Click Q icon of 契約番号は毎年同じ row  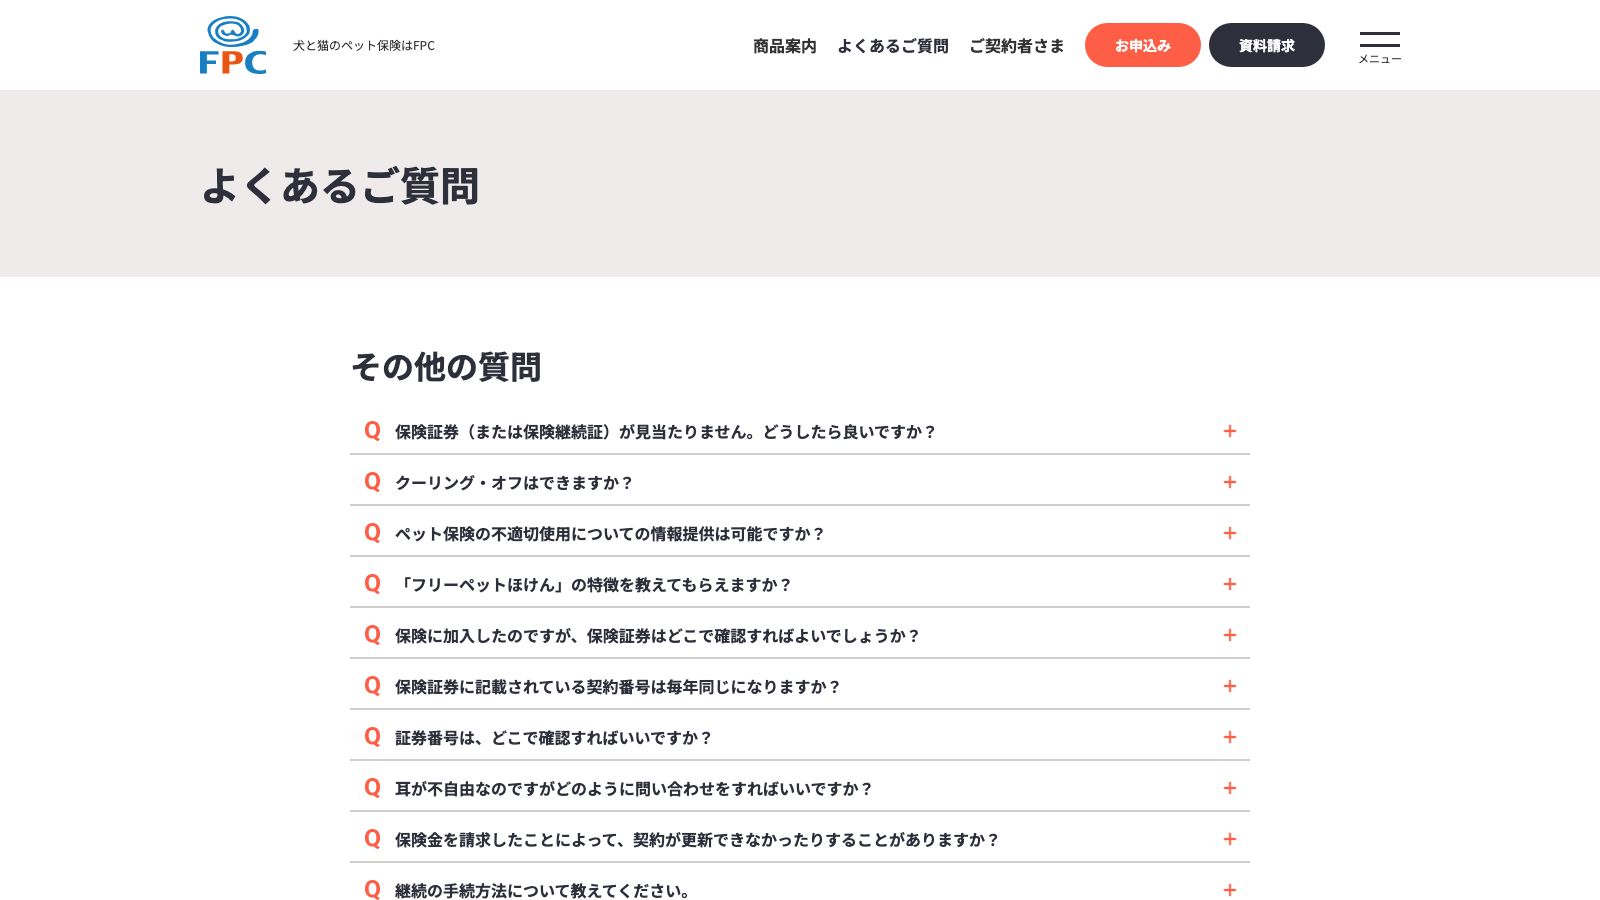(x=372, y=686)
